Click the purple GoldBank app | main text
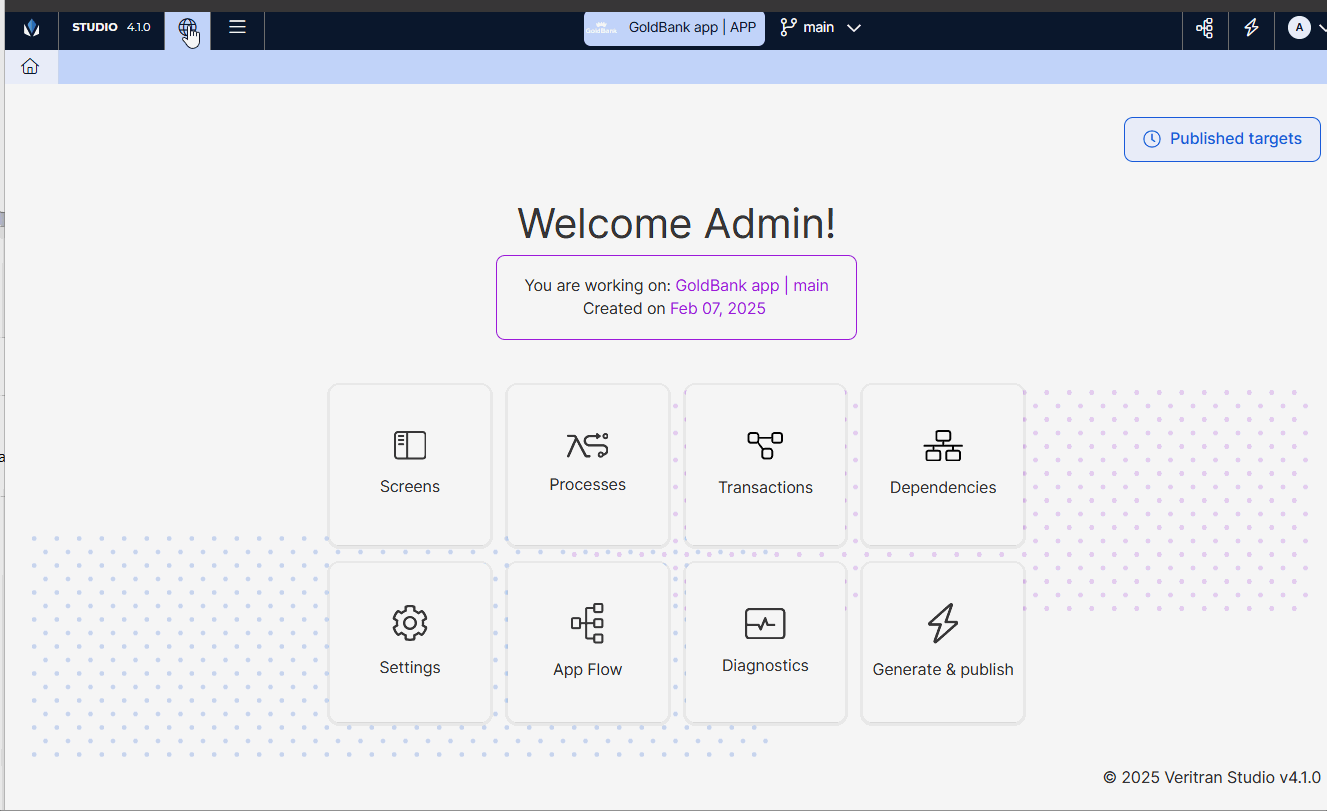This screenshot has height=811, width=1327. 751,285
